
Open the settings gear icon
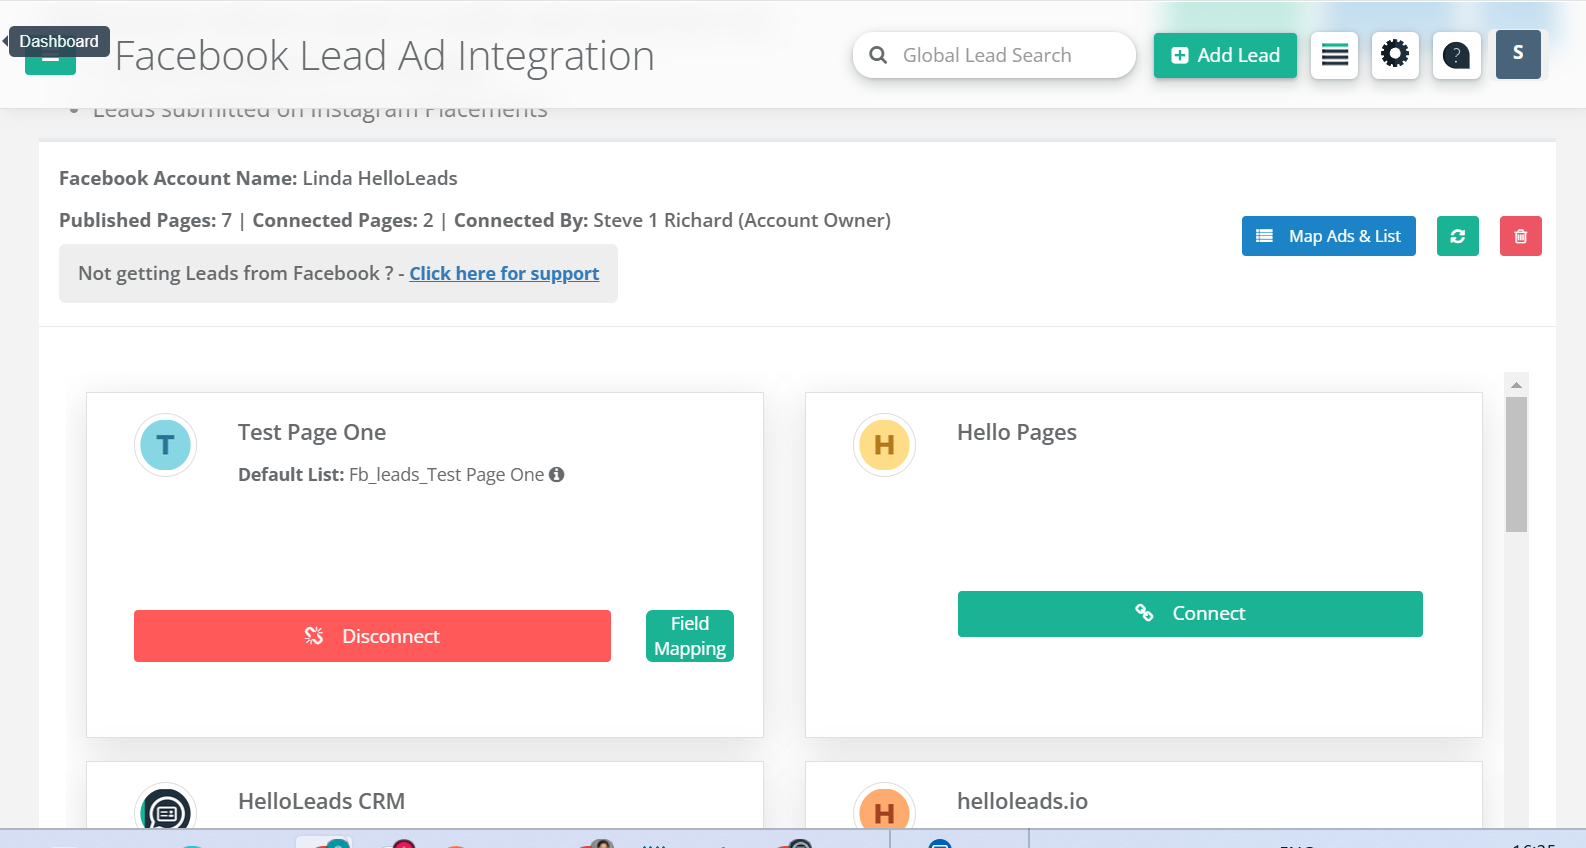click(x=1395, y=55)
